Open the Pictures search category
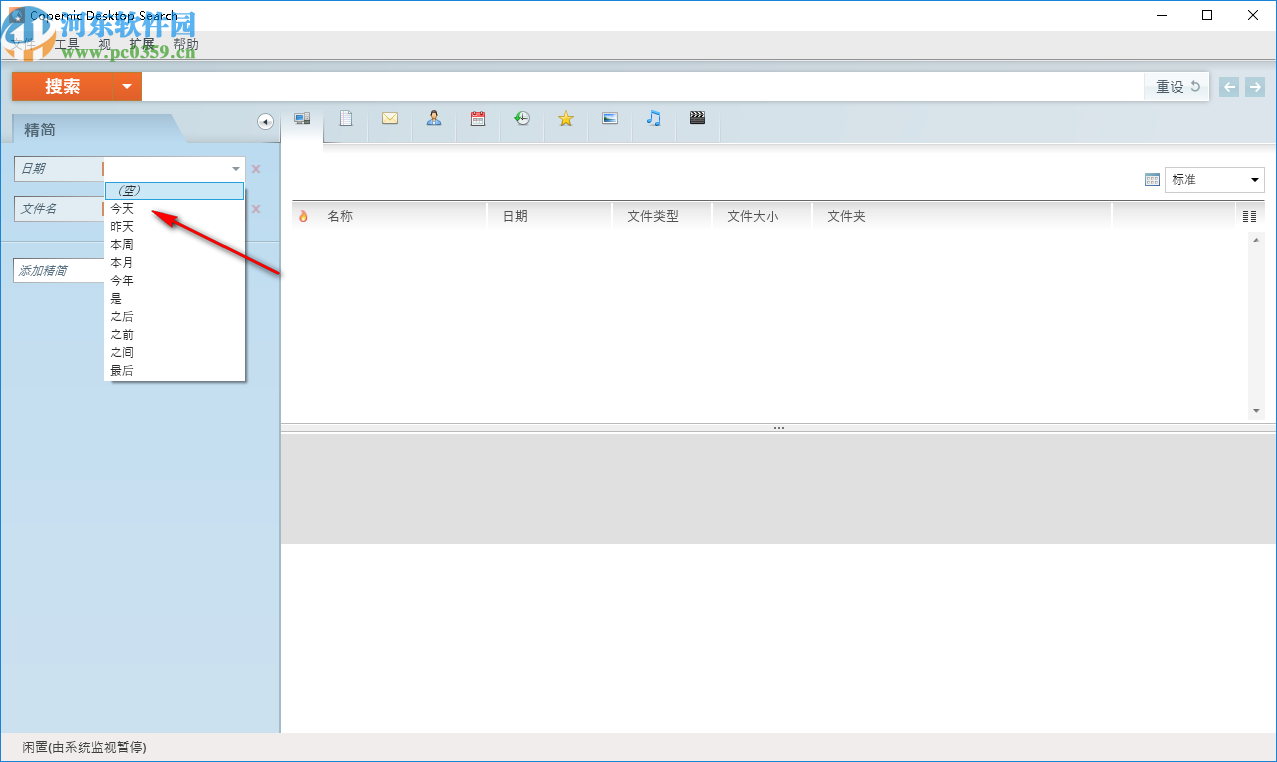 [609, 118]
